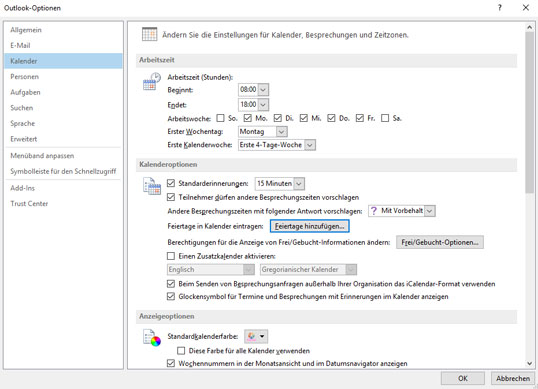Open the Erste Kalenderwoche dropdown
This screenshot has height=389, width=538.
[x=309, y=145]
